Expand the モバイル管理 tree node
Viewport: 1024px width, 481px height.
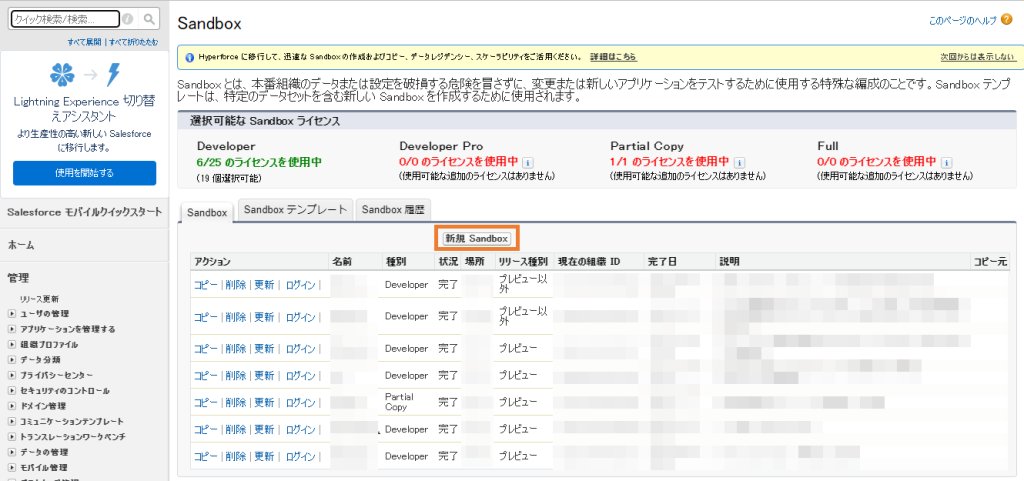point(12,468)
